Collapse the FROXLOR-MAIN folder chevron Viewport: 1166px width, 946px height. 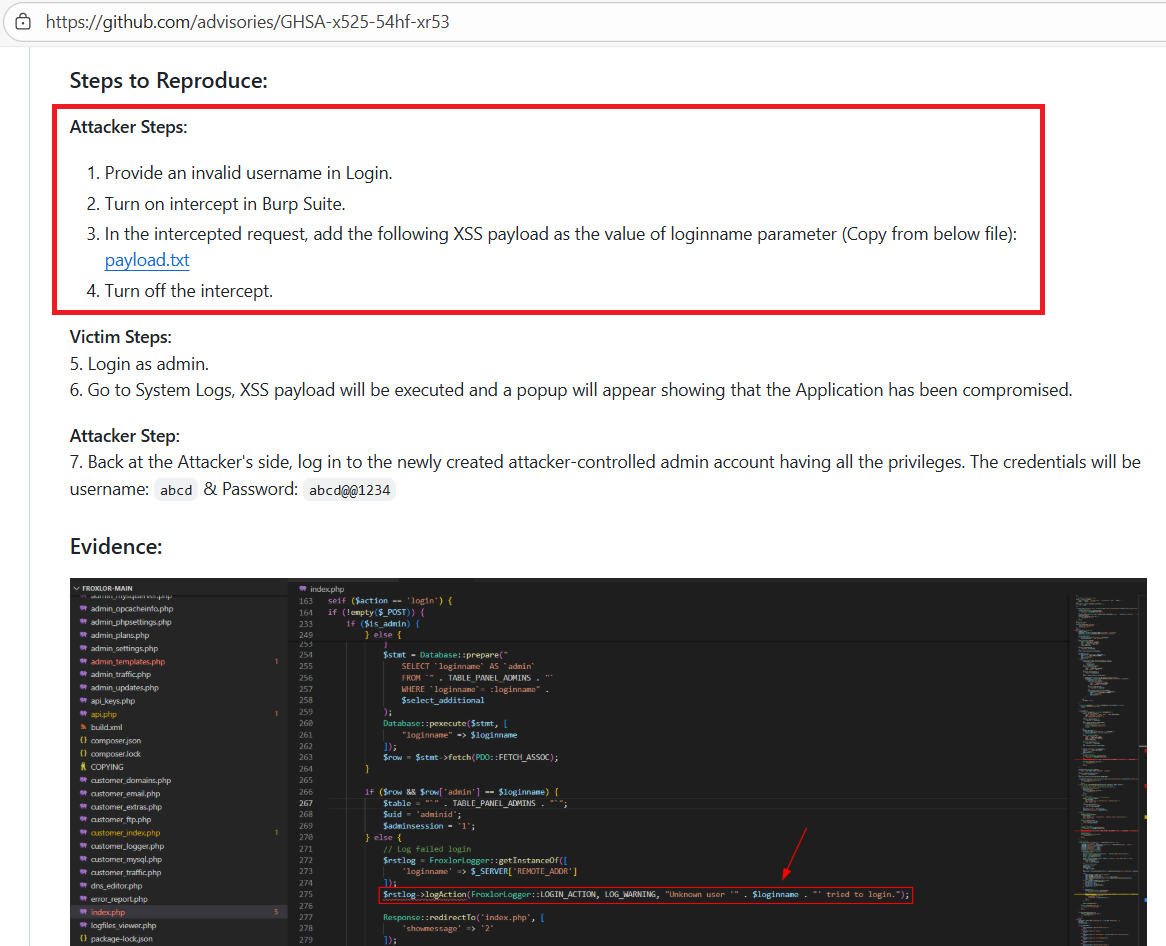click(x=76, y=588)
